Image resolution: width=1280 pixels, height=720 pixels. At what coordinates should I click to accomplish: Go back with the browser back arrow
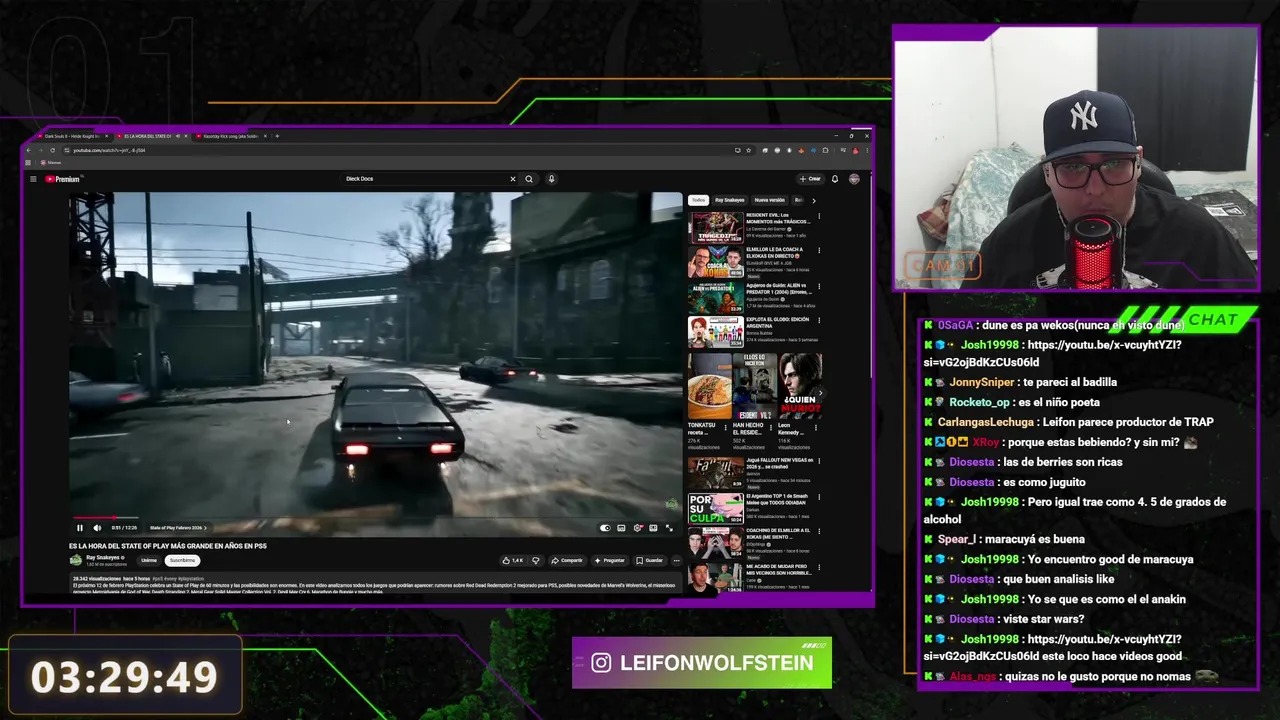(x=29, y=150)
